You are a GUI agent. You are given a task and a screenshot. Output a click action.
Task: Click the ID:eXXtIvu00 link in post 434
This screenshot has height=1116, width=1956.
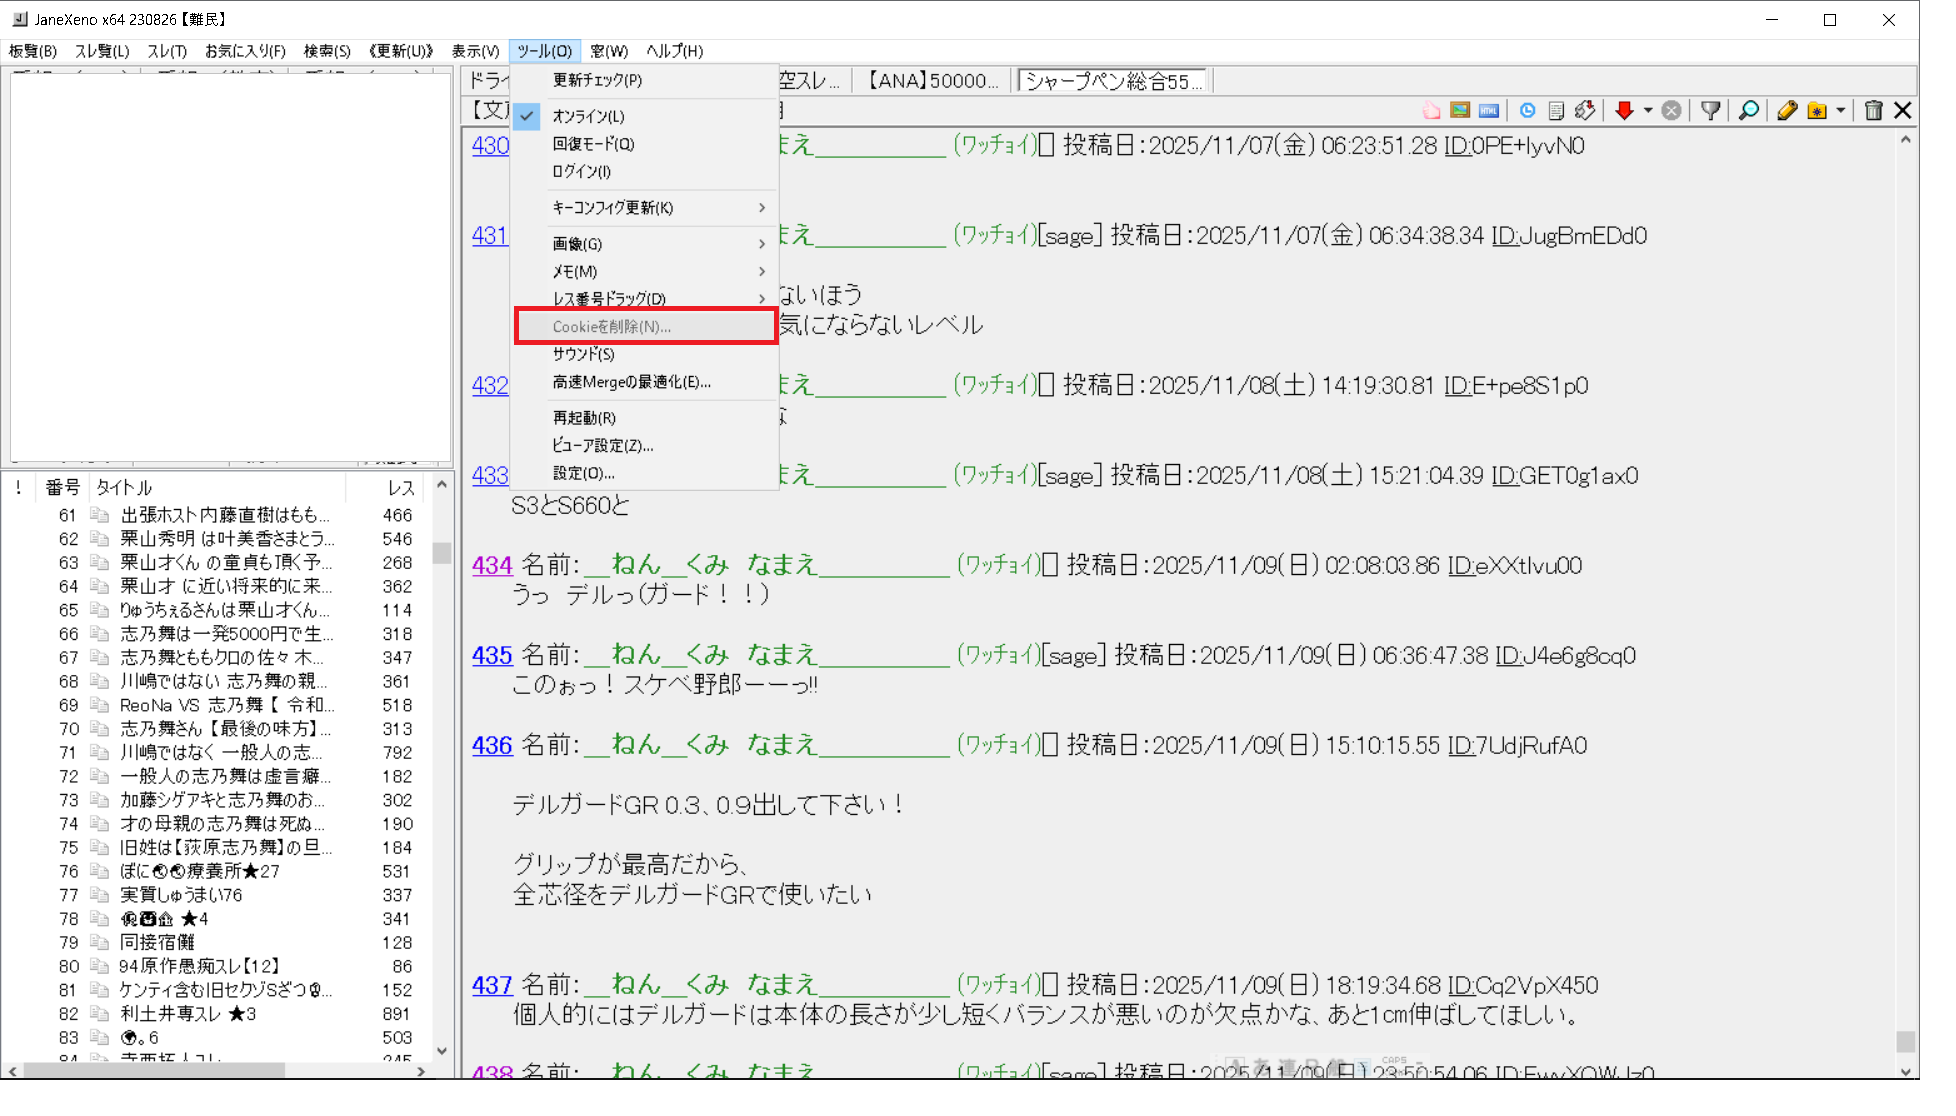tap(1514, 566)
